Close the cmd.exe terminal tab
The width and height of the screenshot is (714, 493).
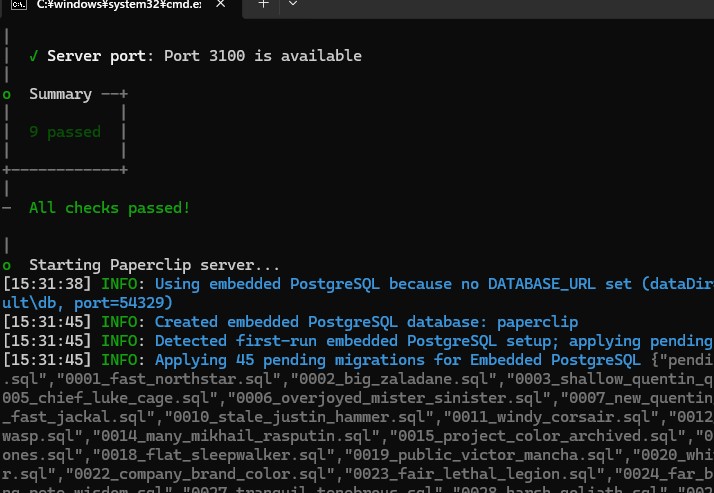pos(219,4)
